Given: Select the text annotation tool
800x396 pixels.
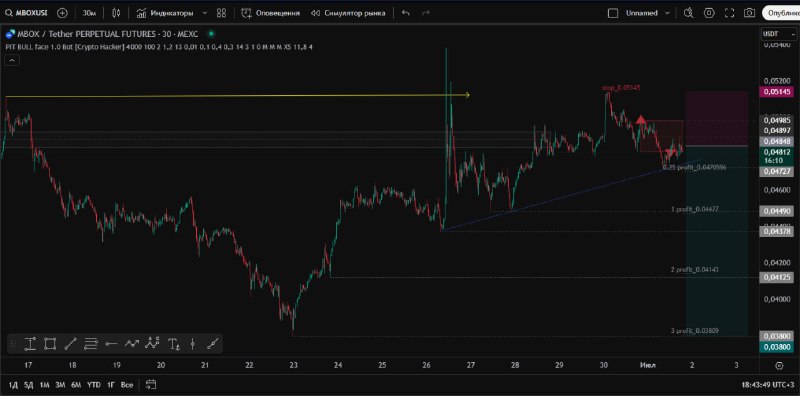Looking at the screenshot, I should tap(173, 344).
